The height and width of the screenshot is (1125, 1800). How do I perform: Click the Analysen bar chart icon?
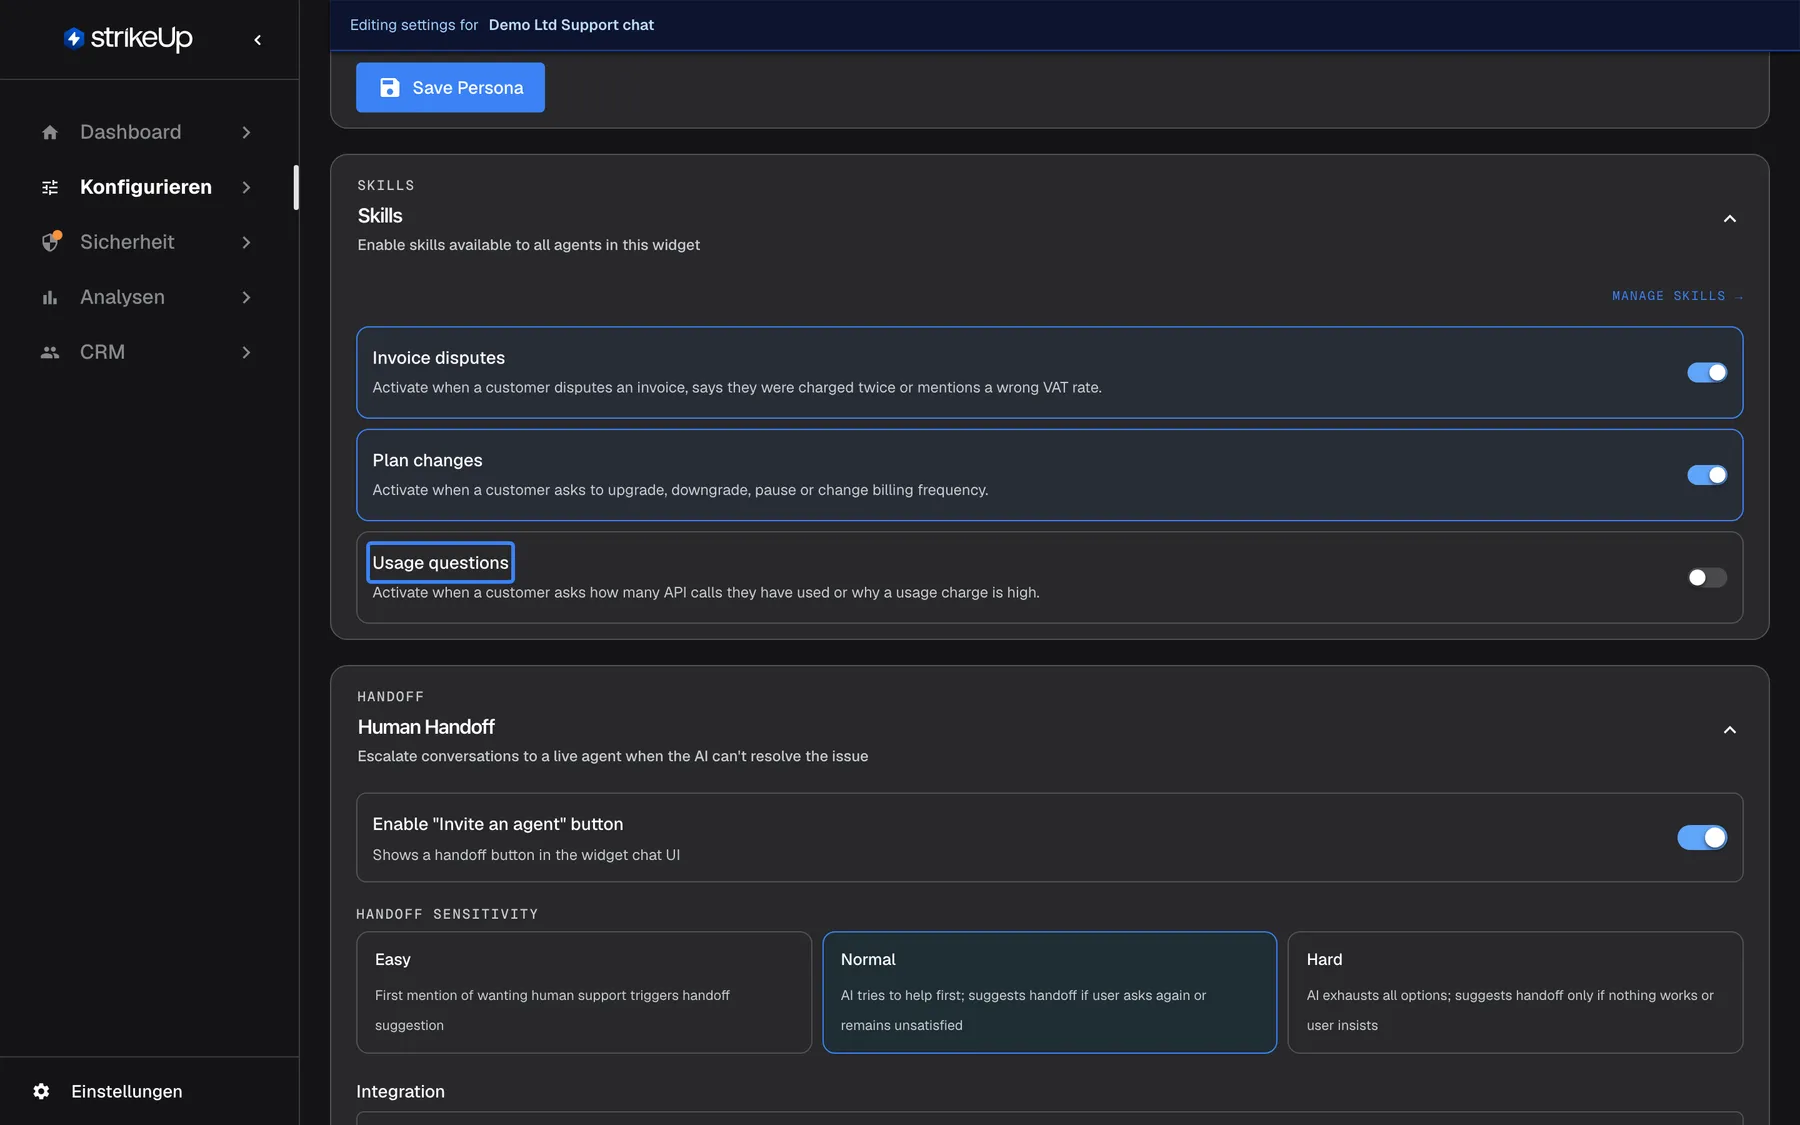click(x=50, y=297)
